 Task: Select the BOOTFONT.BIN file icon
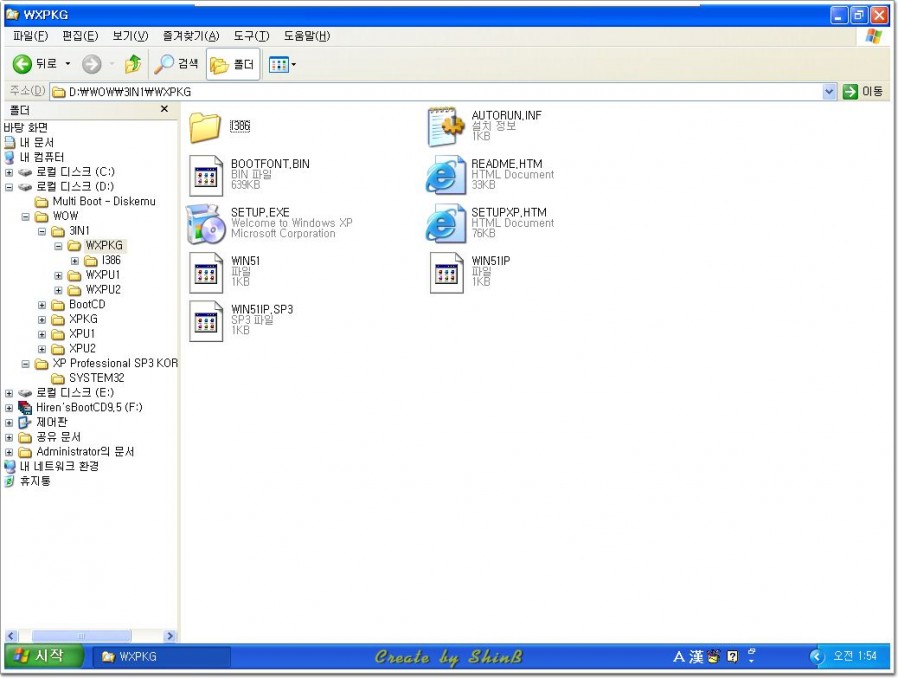pos(205,176)
